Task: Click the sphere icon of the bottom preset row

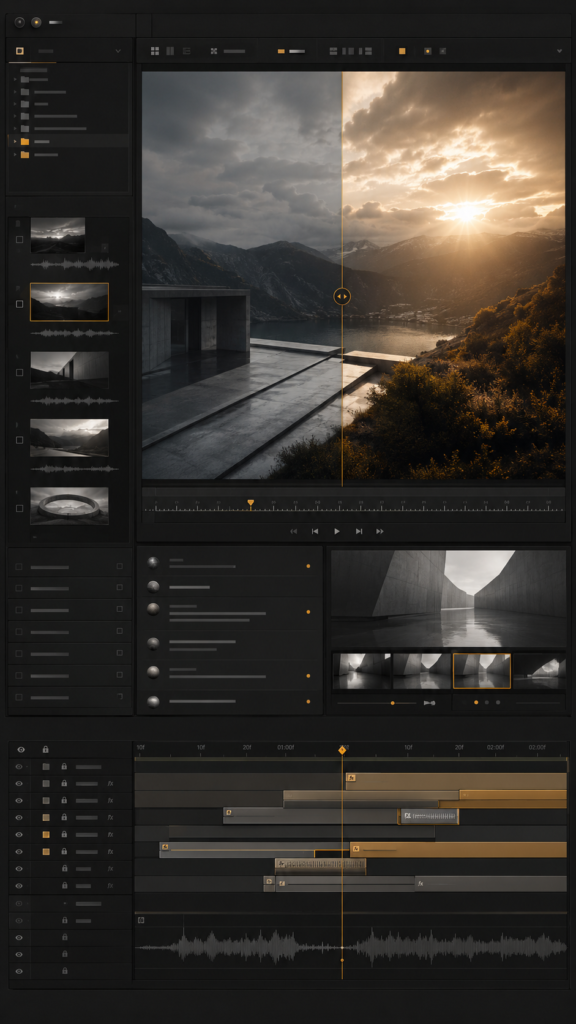Action: tap(153, 702)
